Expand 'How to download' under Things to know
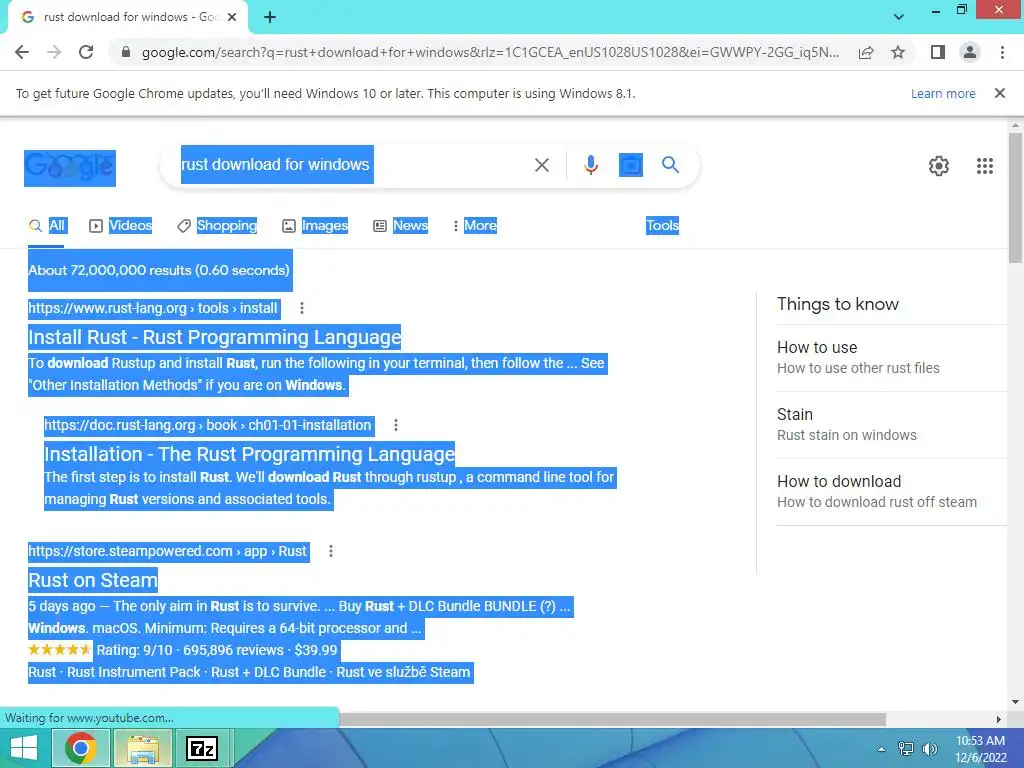The height and width of the screenshot is (768, 1024). [892, 492]
